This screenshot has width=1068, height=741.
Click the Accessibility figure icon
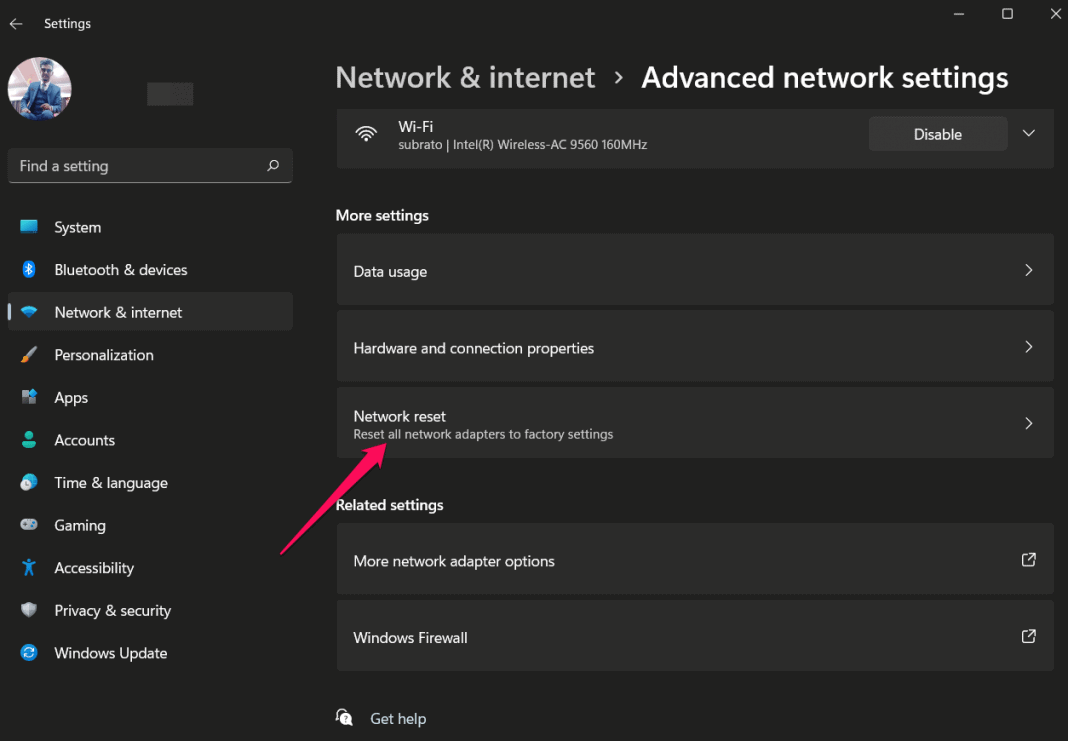(x=29, y=567)
